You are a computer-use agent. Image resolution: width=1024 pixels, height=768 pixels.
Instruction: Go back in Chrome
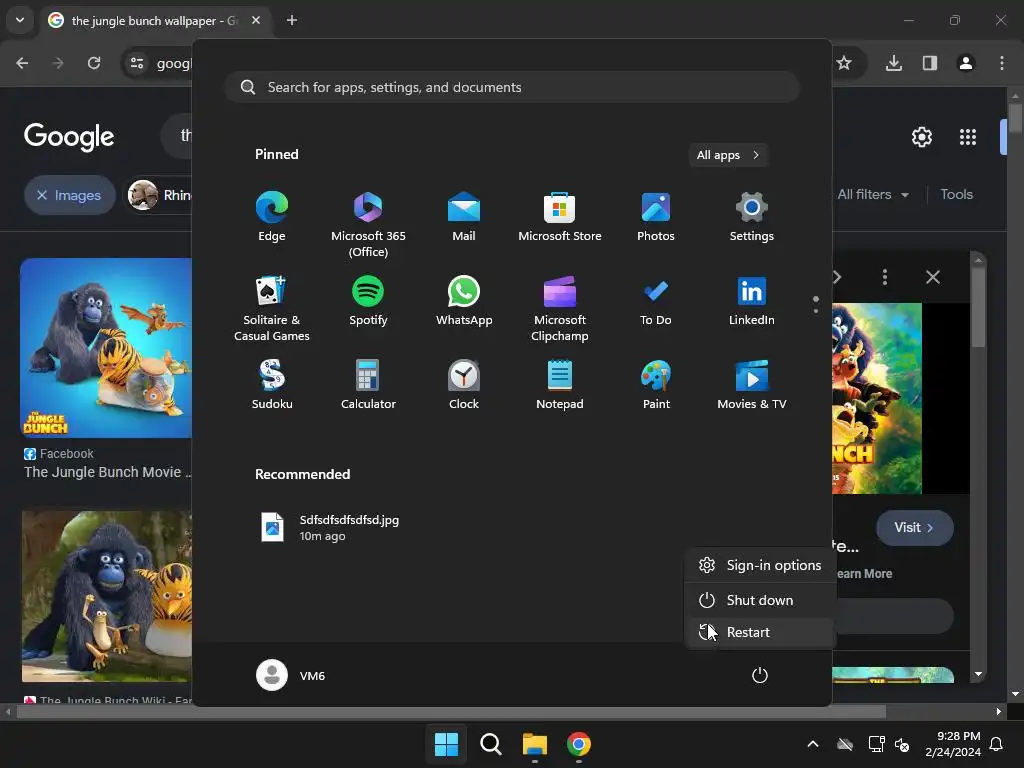coord(22,63)
